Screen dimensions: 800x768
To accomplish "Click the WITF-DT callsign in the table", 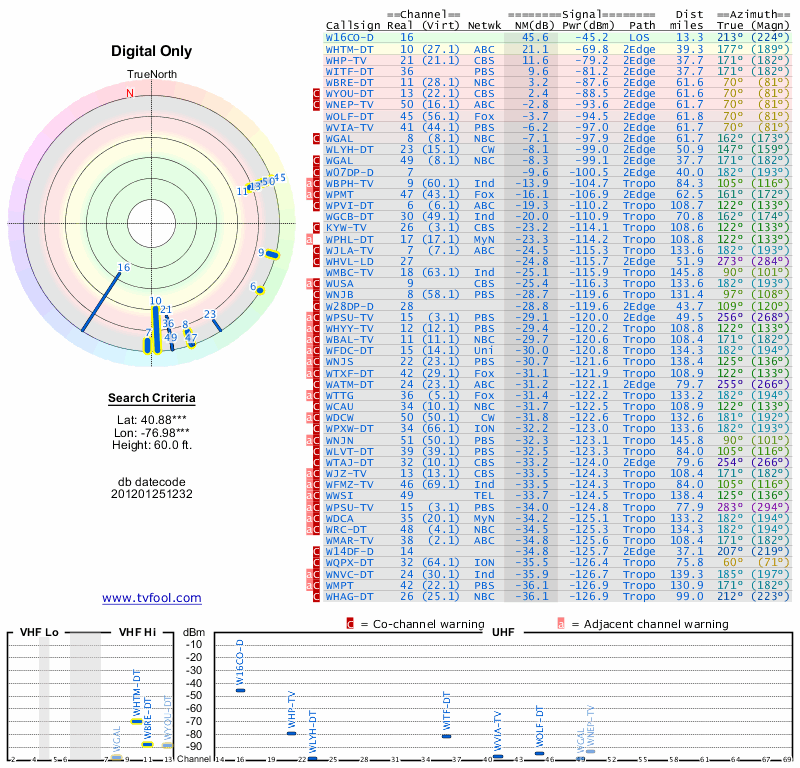I will pos(350,71).
